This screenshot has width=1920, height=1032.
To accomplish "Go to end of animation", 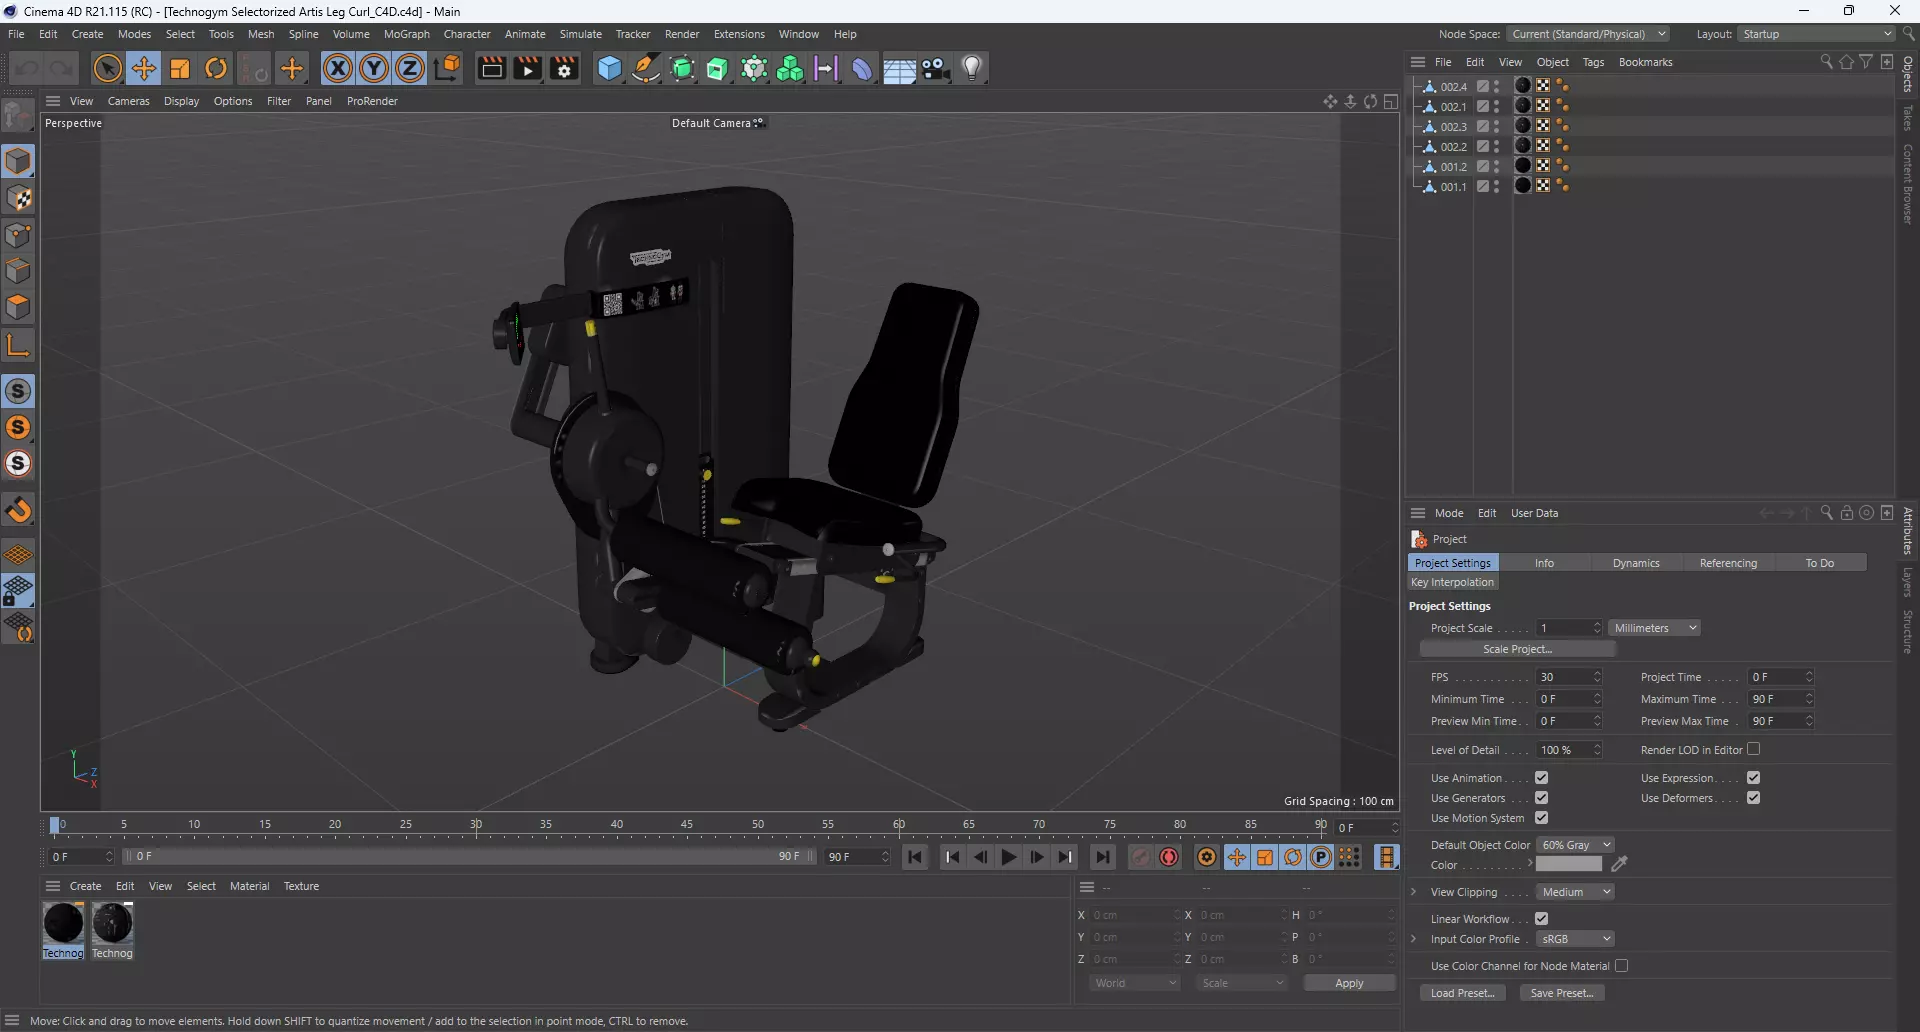I will point(1102,857).
